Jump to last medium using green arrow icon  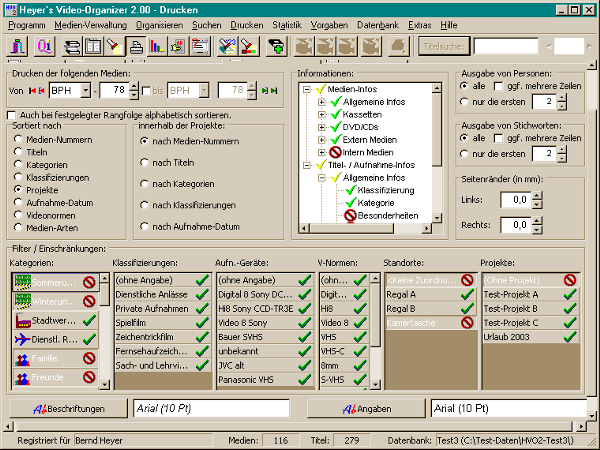click(x=267, y=92)
